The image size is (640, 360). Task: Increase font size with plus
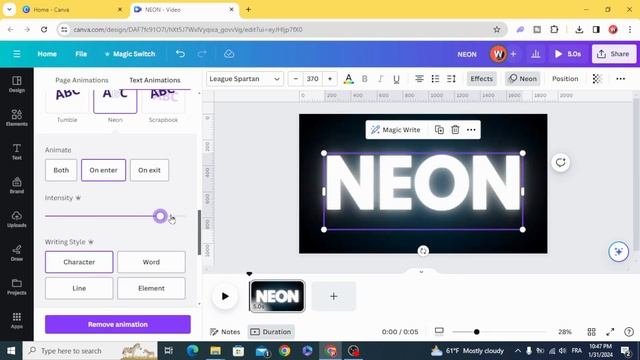pos(330,79)
